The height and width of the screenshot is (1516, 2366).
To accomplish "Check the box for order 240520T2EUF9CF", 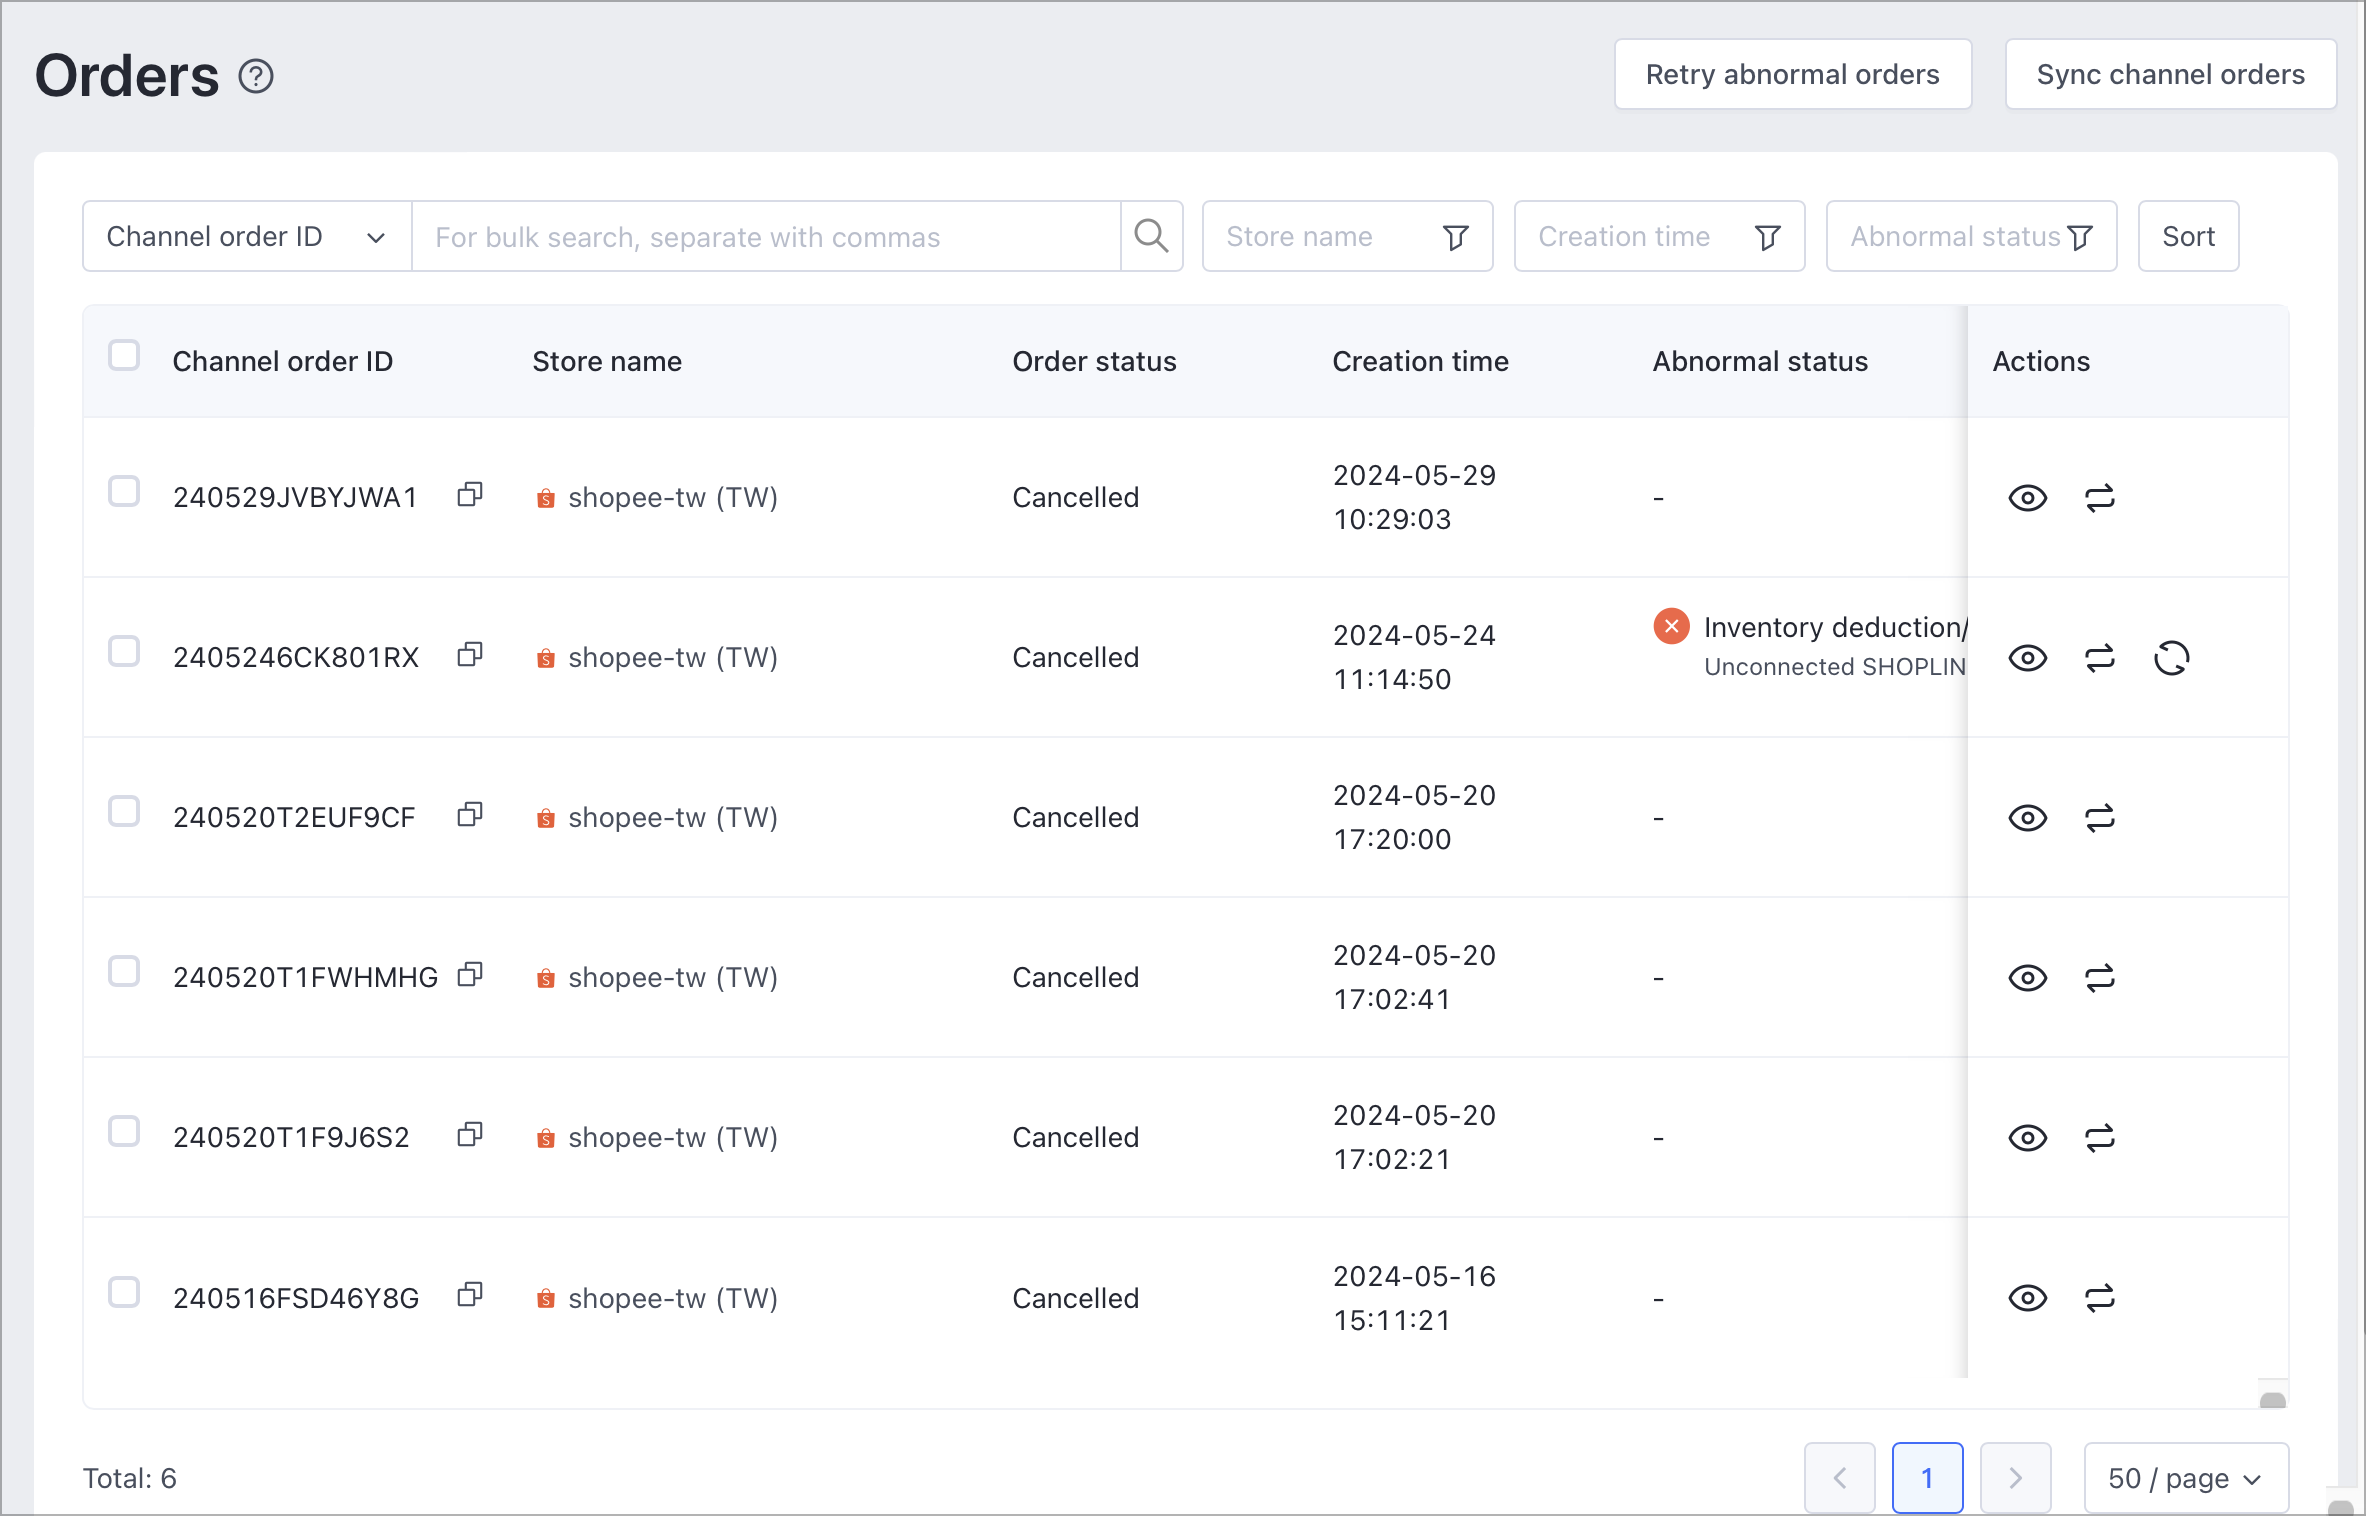I will tap(124, 812).
